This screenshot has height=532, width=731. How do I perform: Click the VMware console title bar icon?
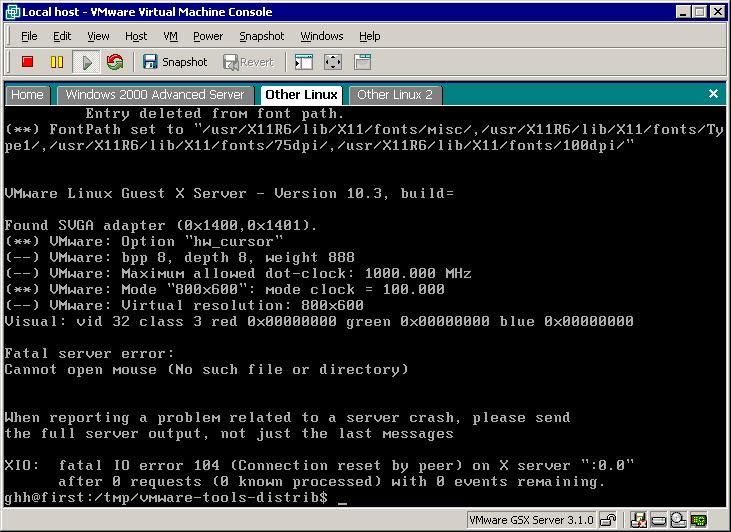[x=13, y=12]
